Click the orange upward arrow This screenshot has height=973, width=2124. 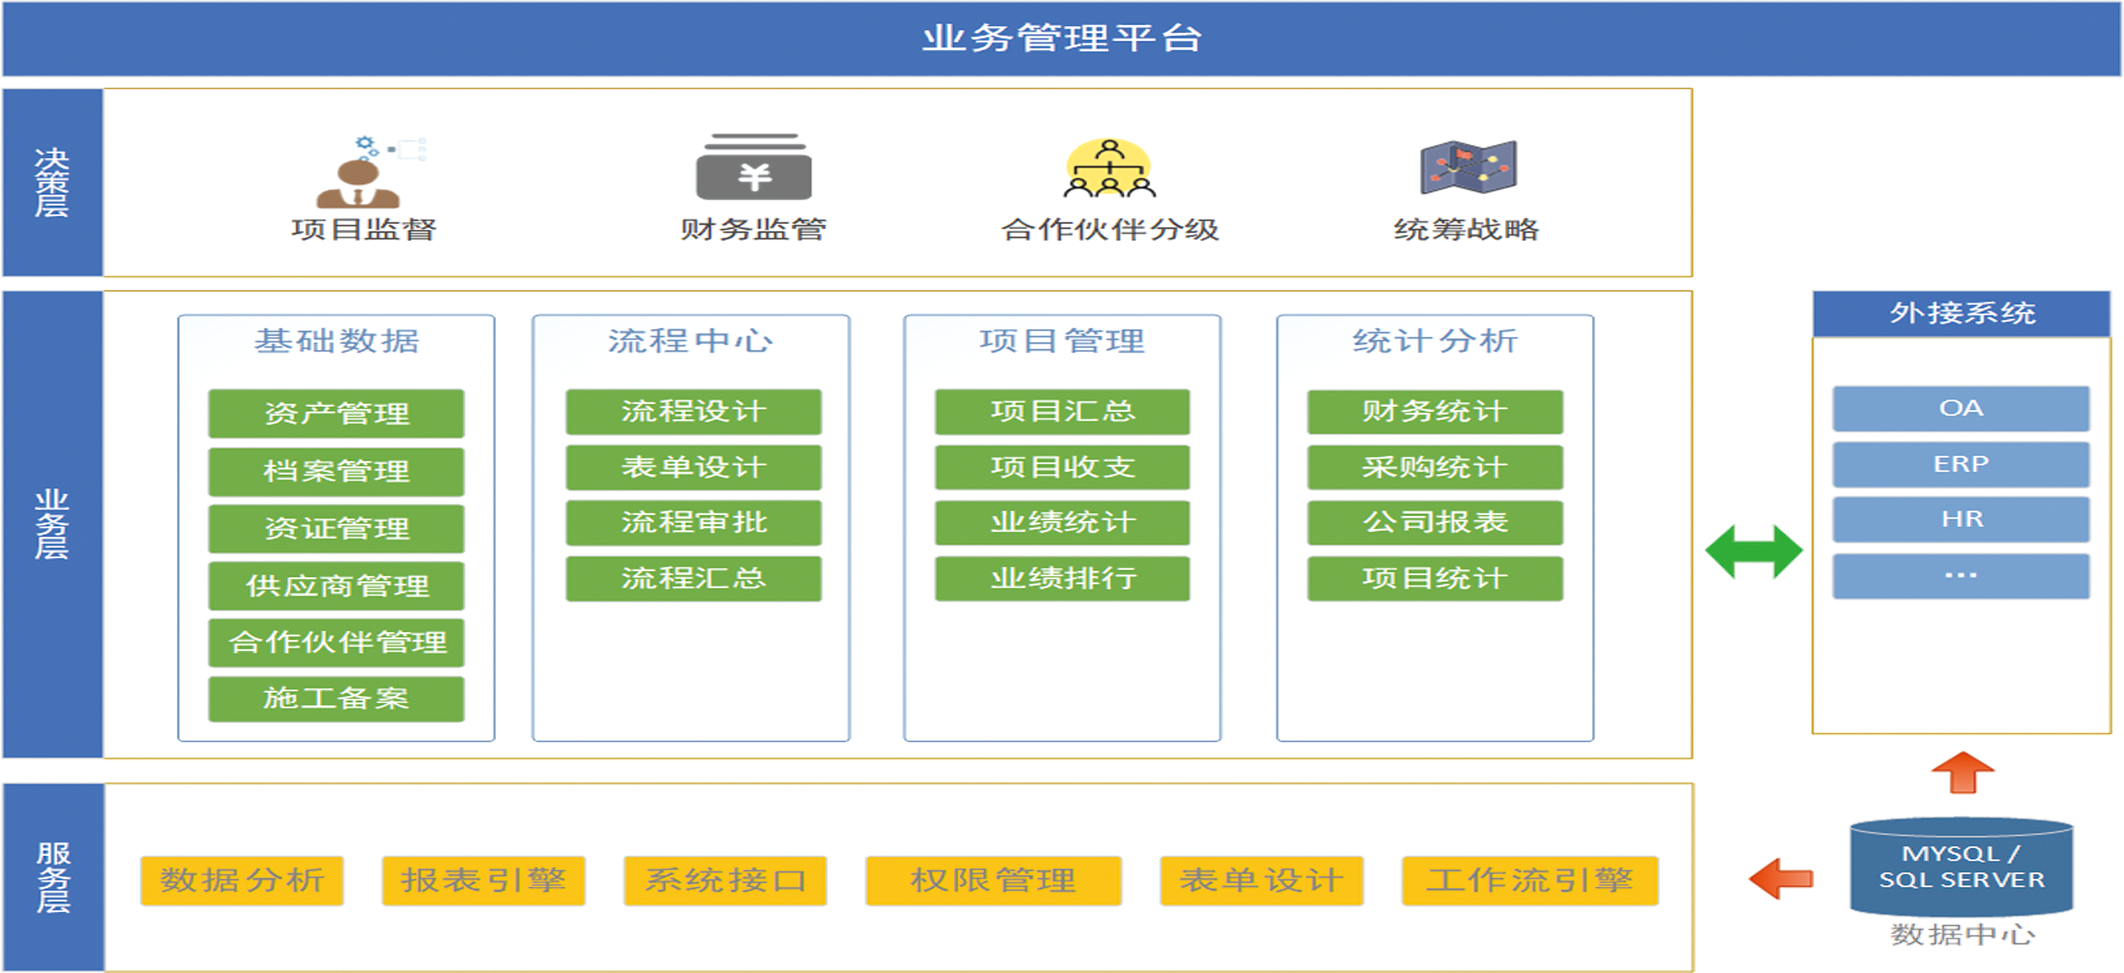click(x=1962, y=772)
